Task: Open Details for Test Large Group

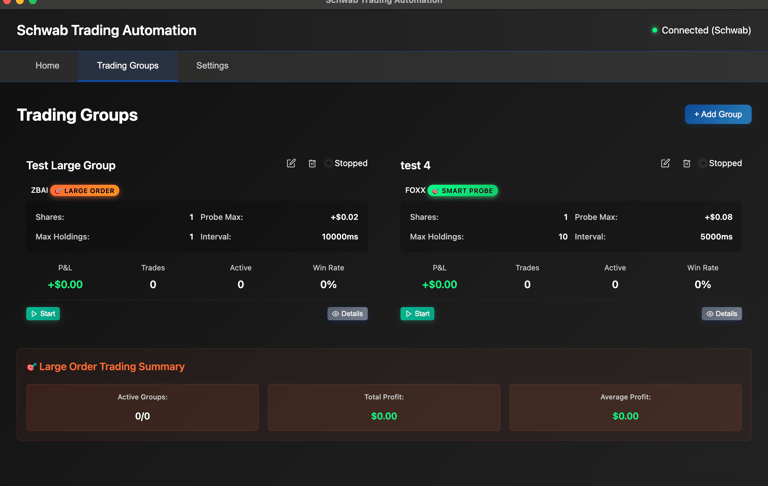Action: pos(347,314)
